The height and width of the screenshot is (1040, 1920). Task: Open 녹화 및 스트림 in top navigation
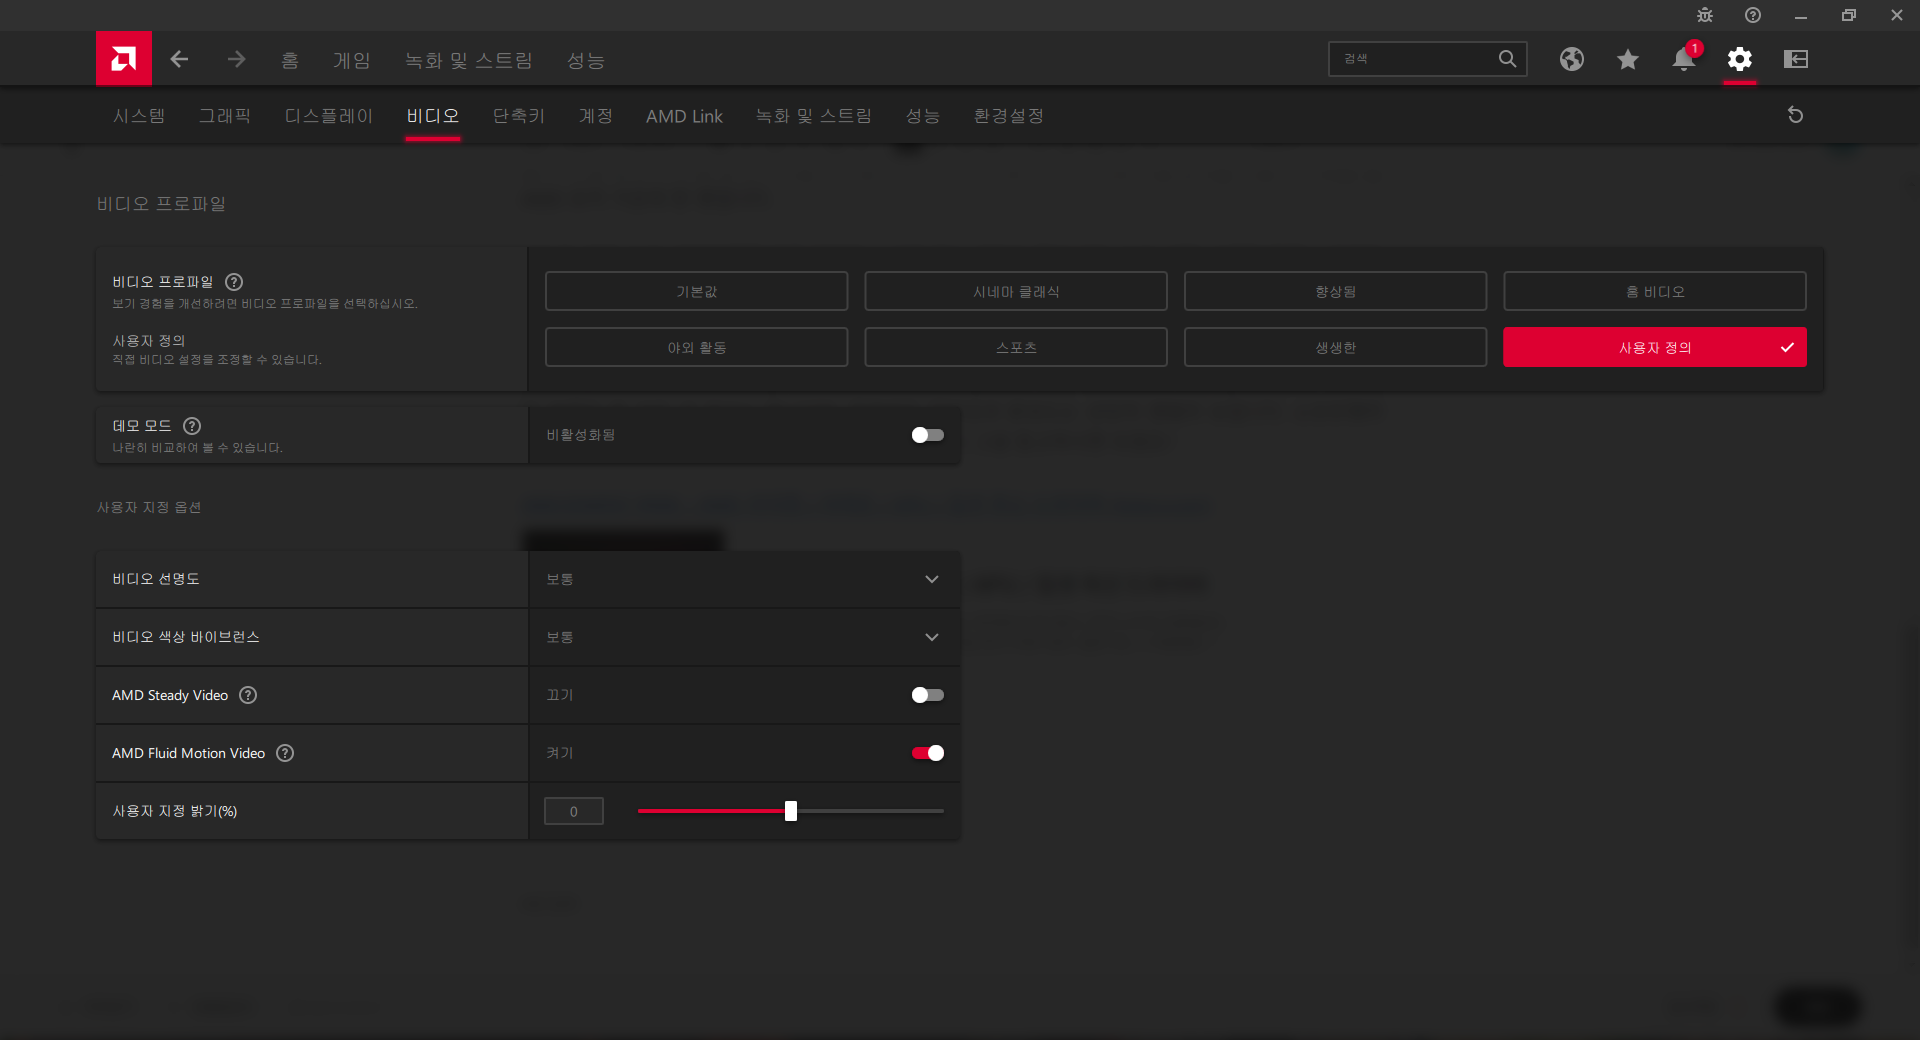tap(469, 60)
